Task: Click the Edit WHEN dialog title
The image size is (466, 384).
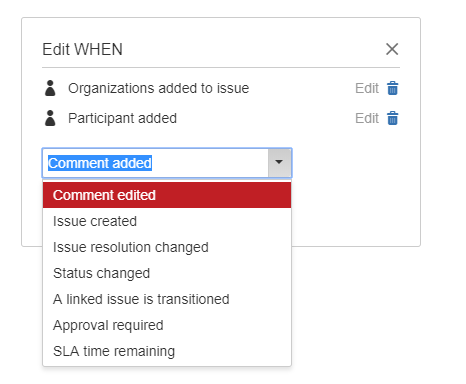Action: coord(82,49)
